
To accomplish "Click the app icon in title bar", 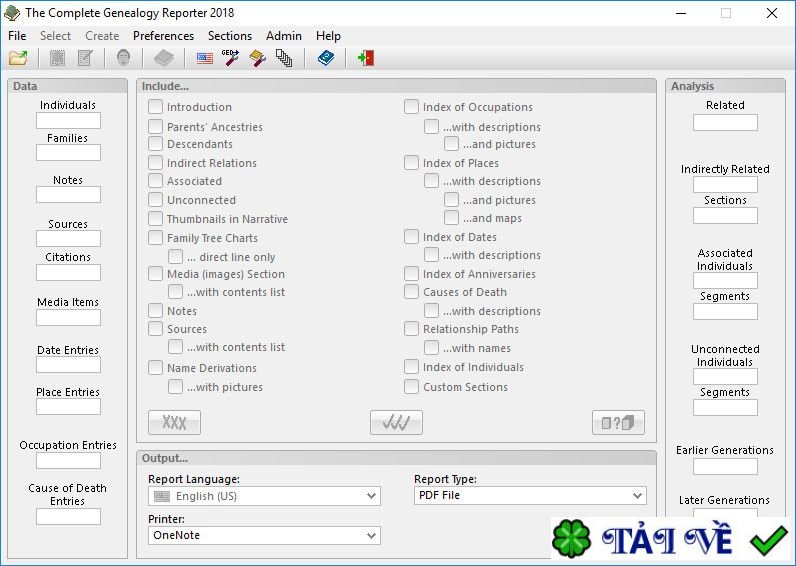I will point(12,12).
